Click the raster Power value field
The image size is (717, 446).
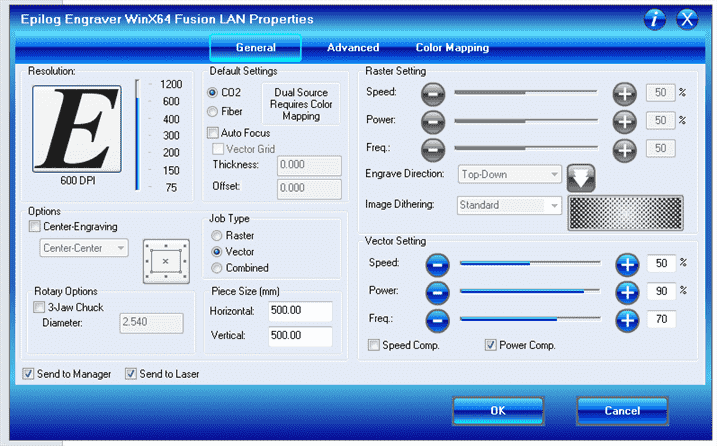pyautogui.click(x=660, y=121)
